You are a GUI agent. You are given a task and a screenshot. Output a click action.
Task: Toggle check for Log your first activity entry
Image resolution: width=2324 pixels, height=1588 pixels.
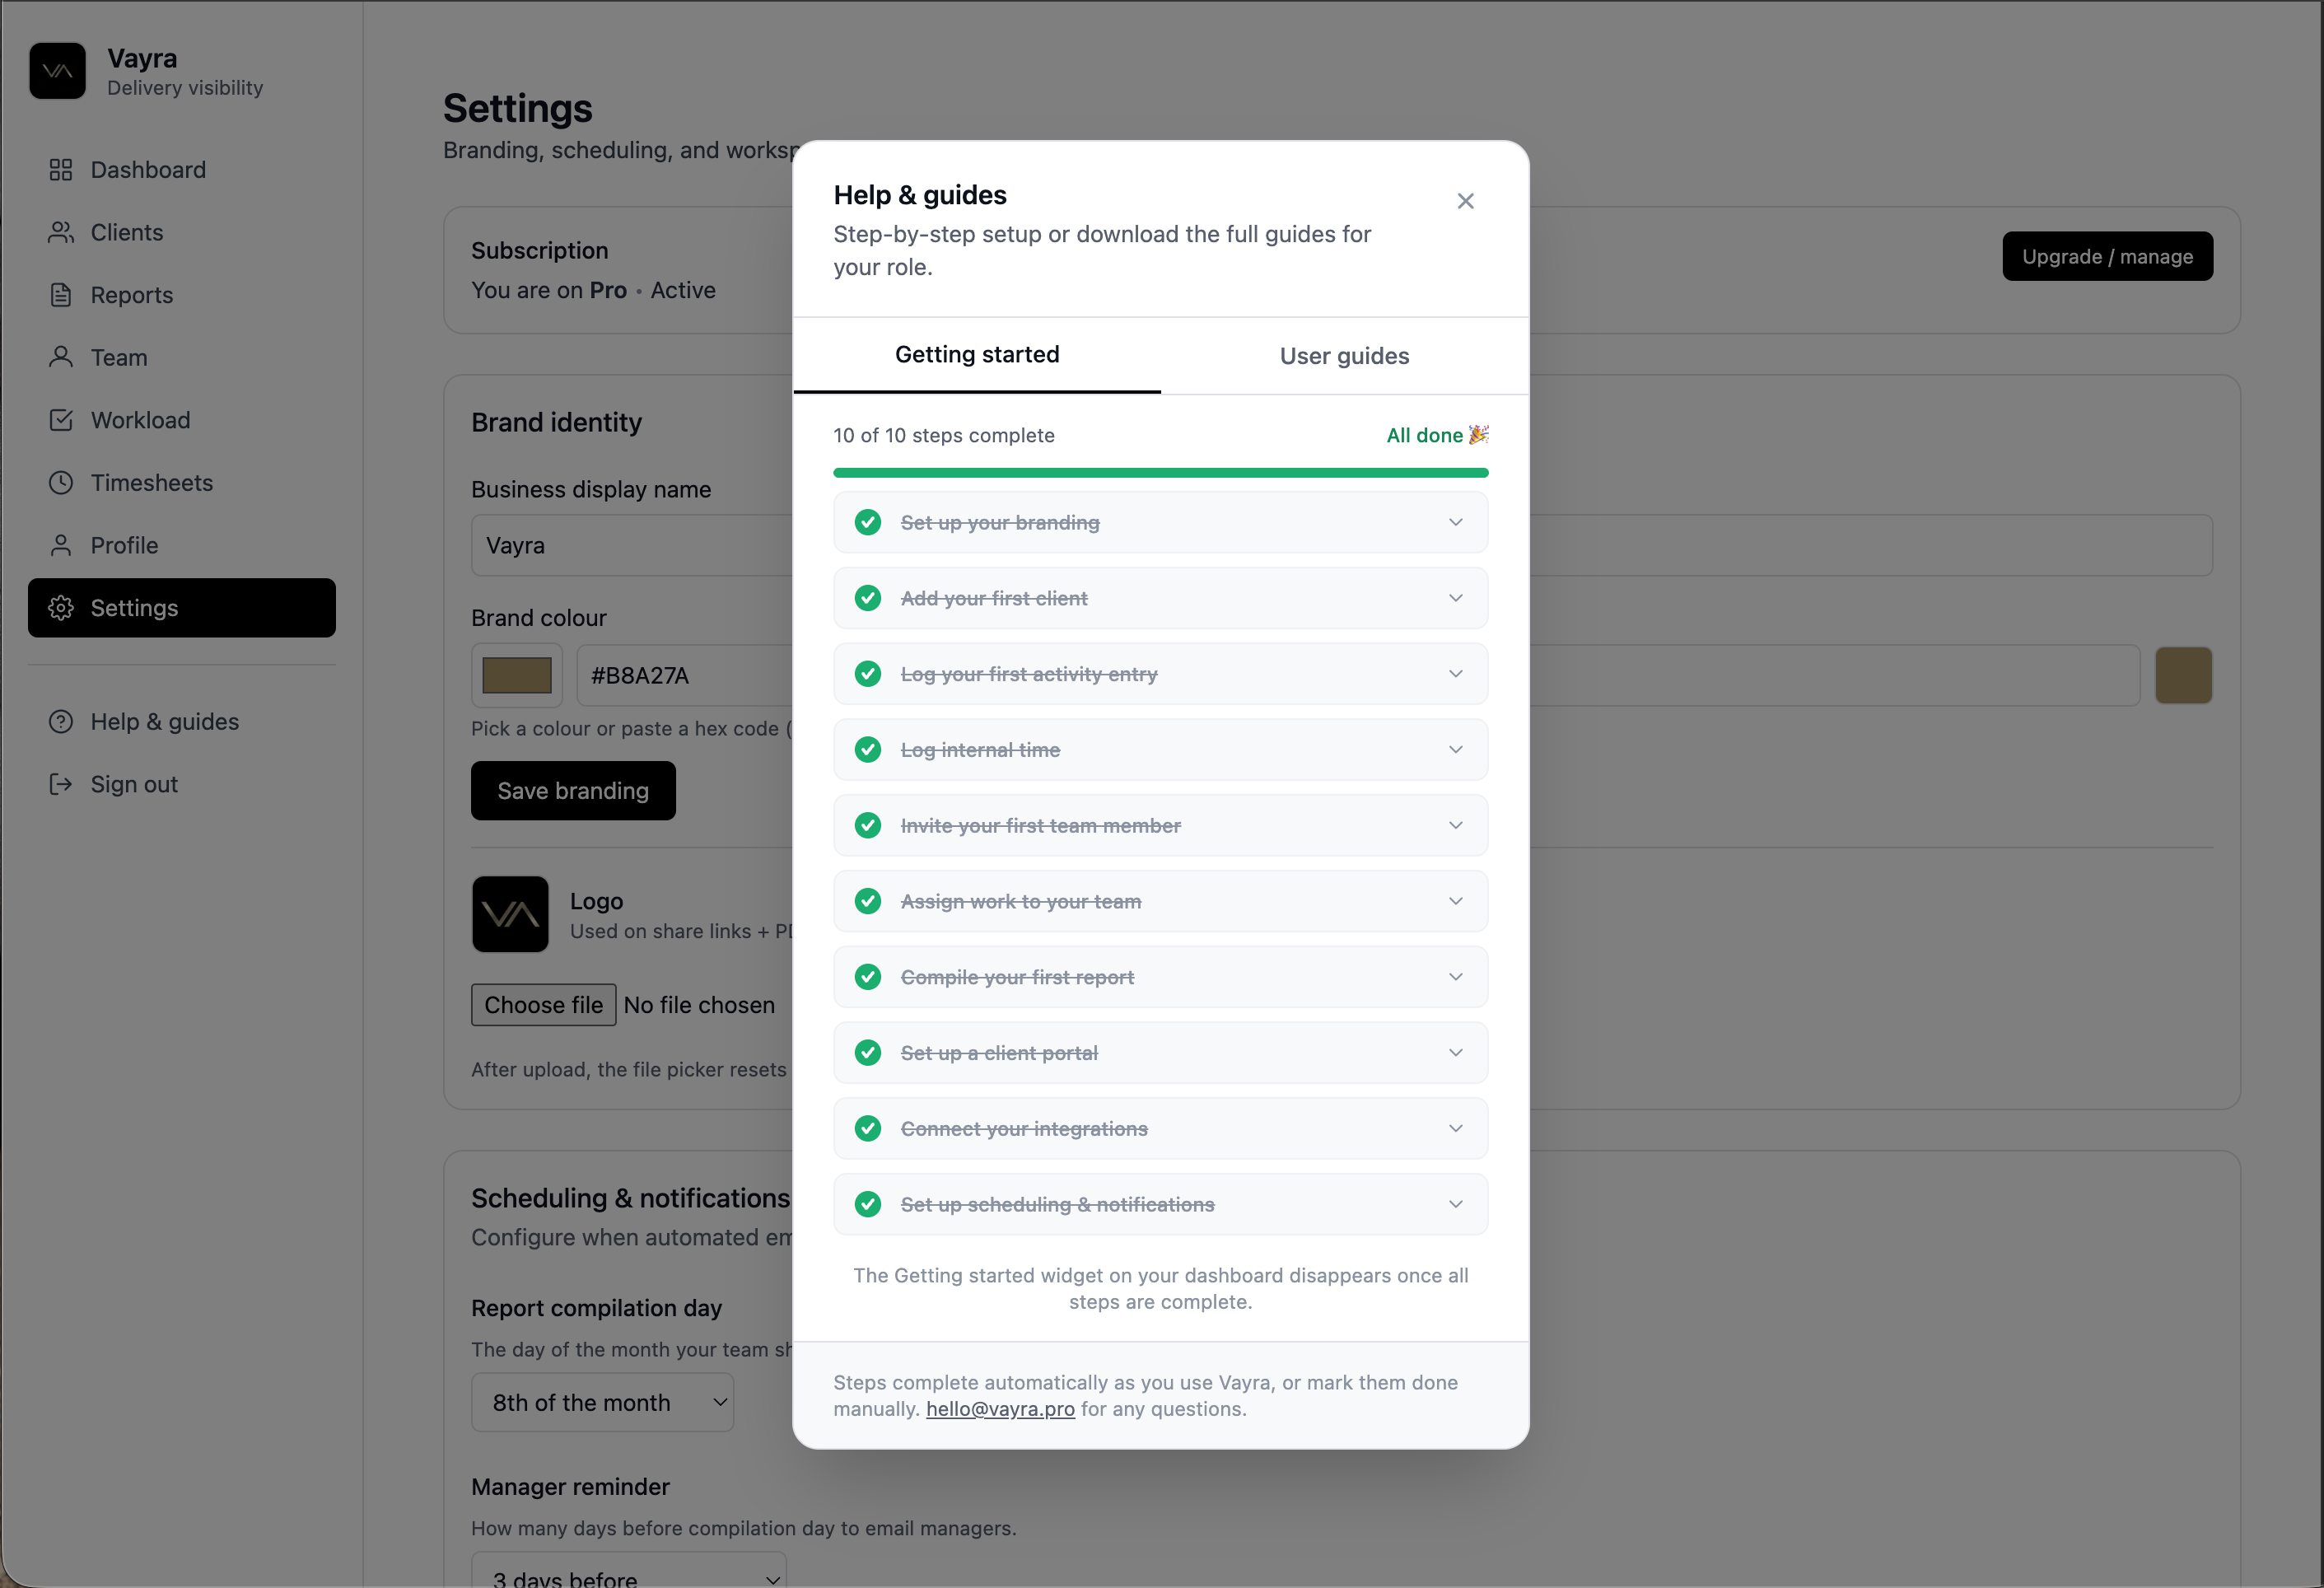(868, 674)
